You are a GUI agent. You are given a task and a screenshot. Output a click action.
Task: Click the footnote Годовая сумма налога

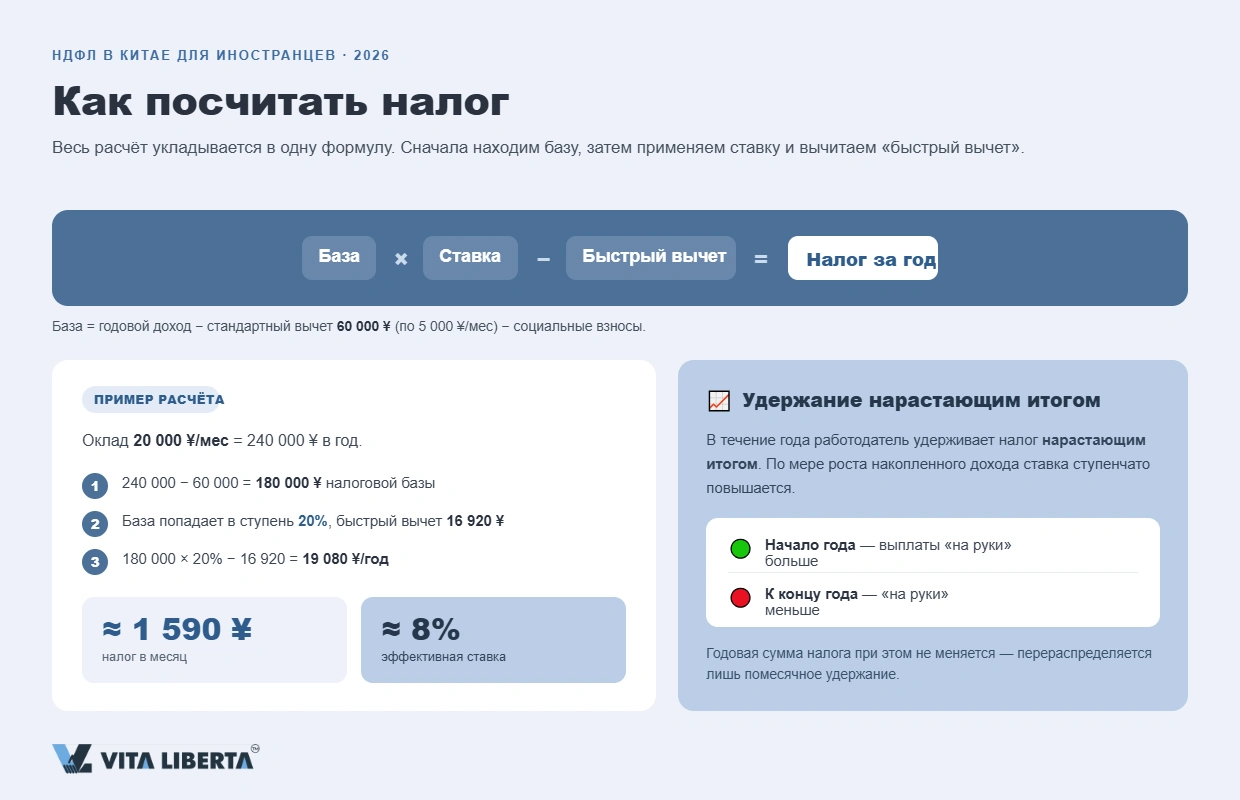tap(929, 663)
